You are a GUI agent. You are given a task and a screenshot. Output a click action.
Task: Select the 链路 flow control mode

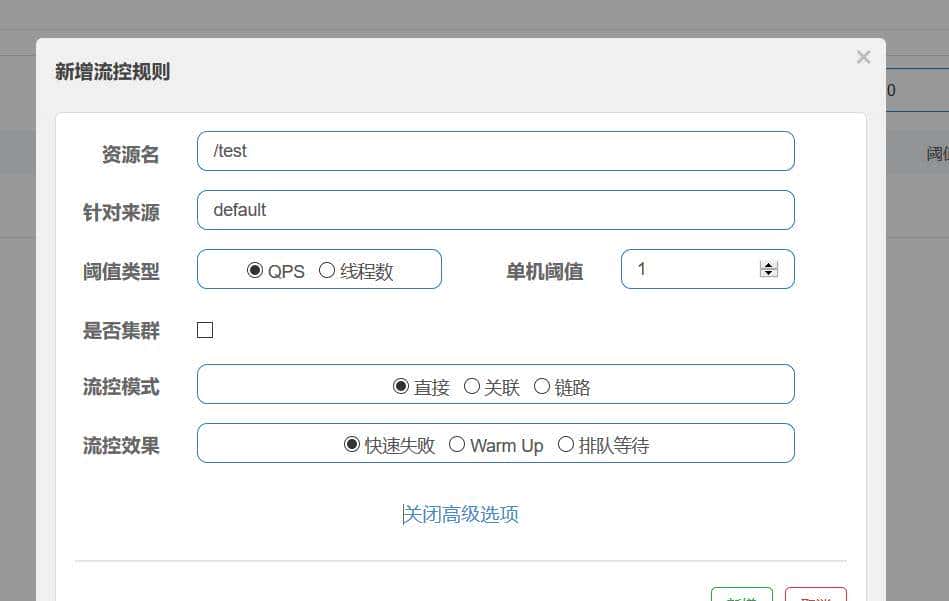541,387
